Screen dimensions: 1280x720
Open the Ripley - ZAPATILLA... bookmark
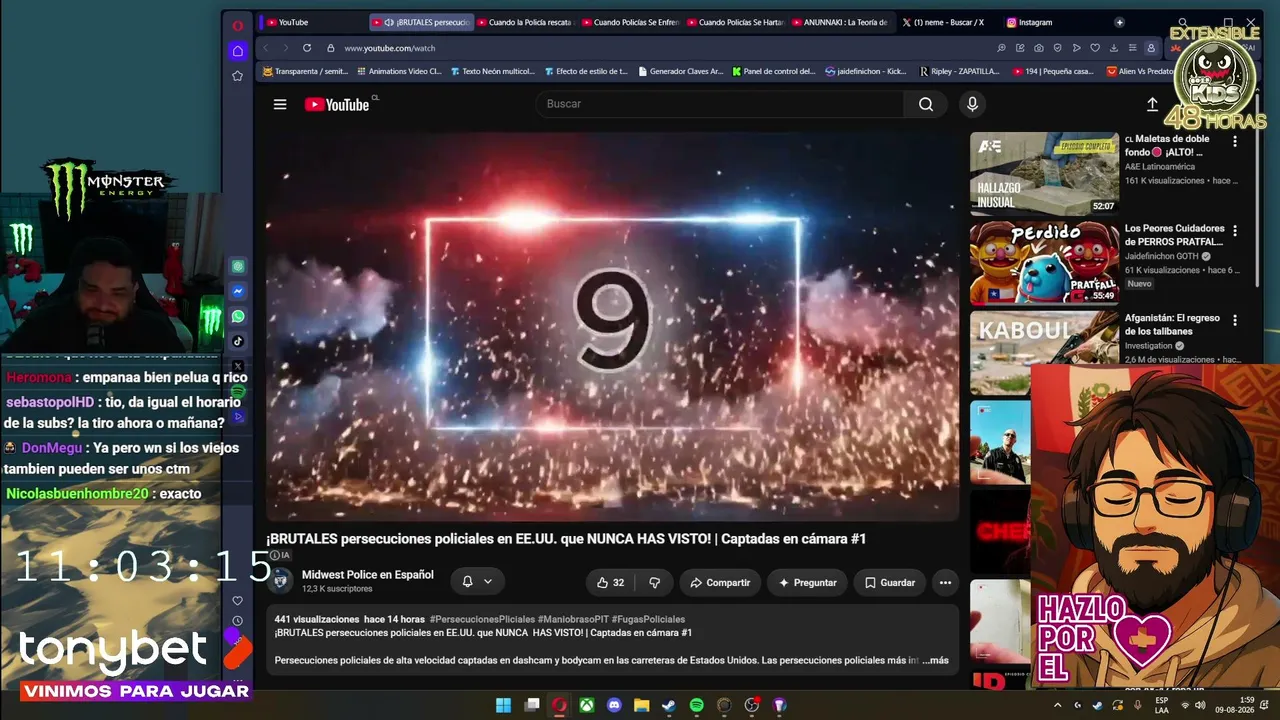(959, 71)
